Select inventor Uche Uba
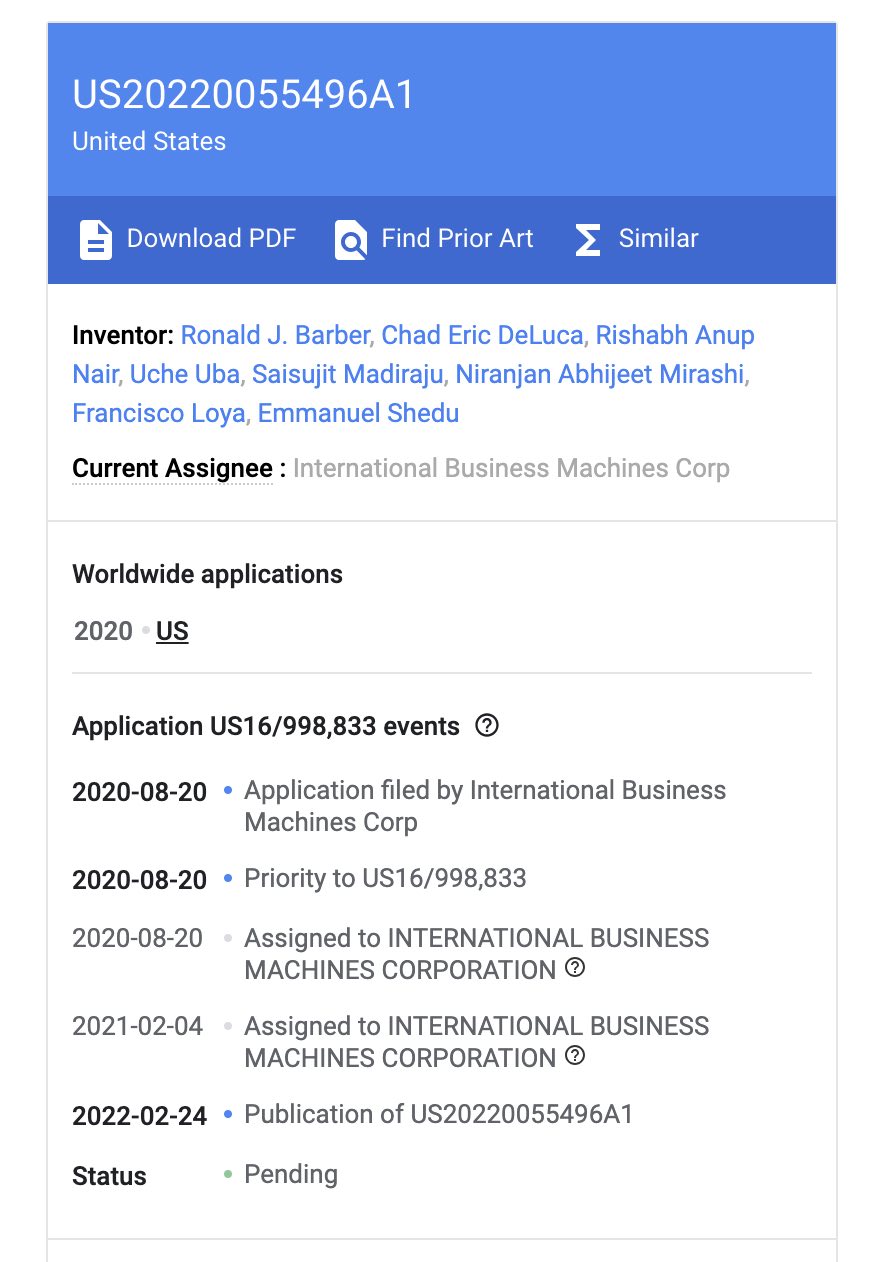Viewport: 878px width, 1262px height. (185, 374)
